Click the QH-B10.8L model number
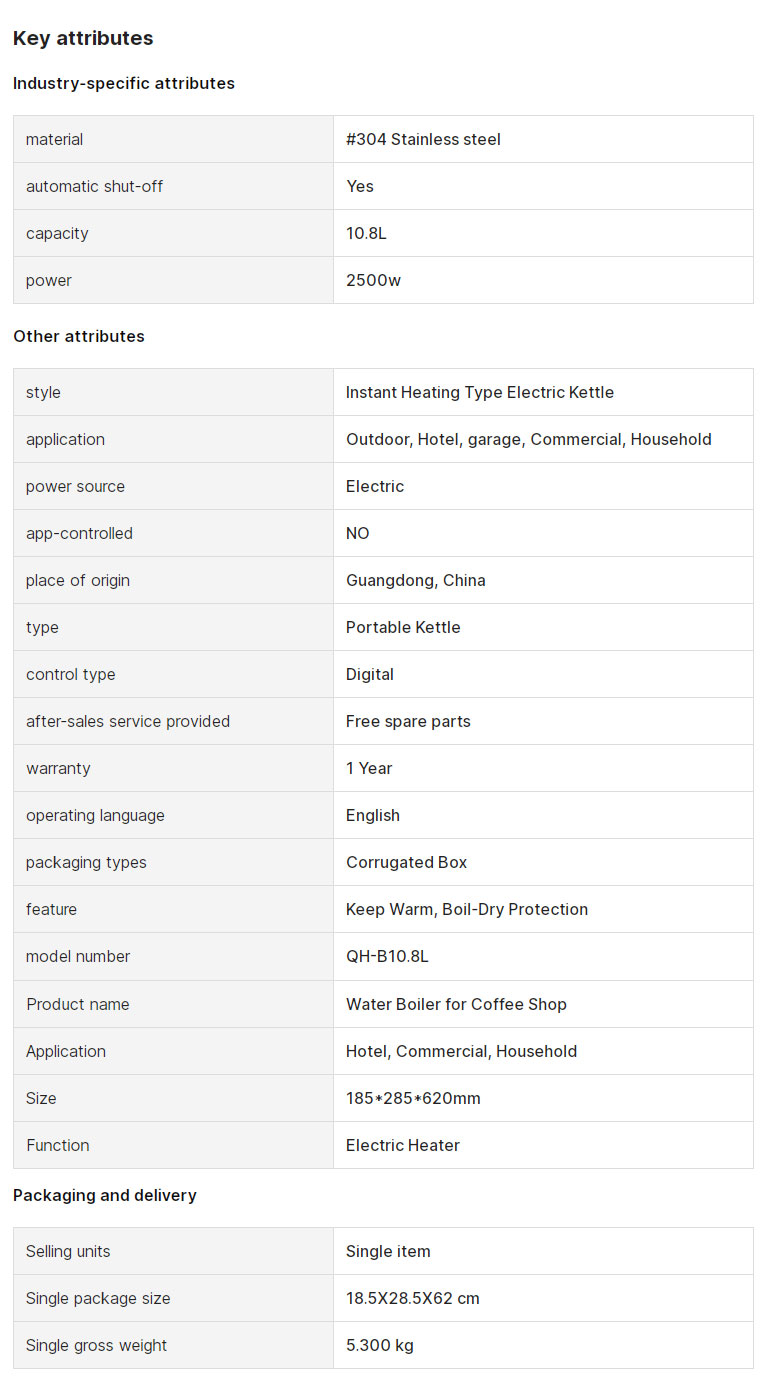This screenshot has width=779, height=1391. click(x=387, y=956)
